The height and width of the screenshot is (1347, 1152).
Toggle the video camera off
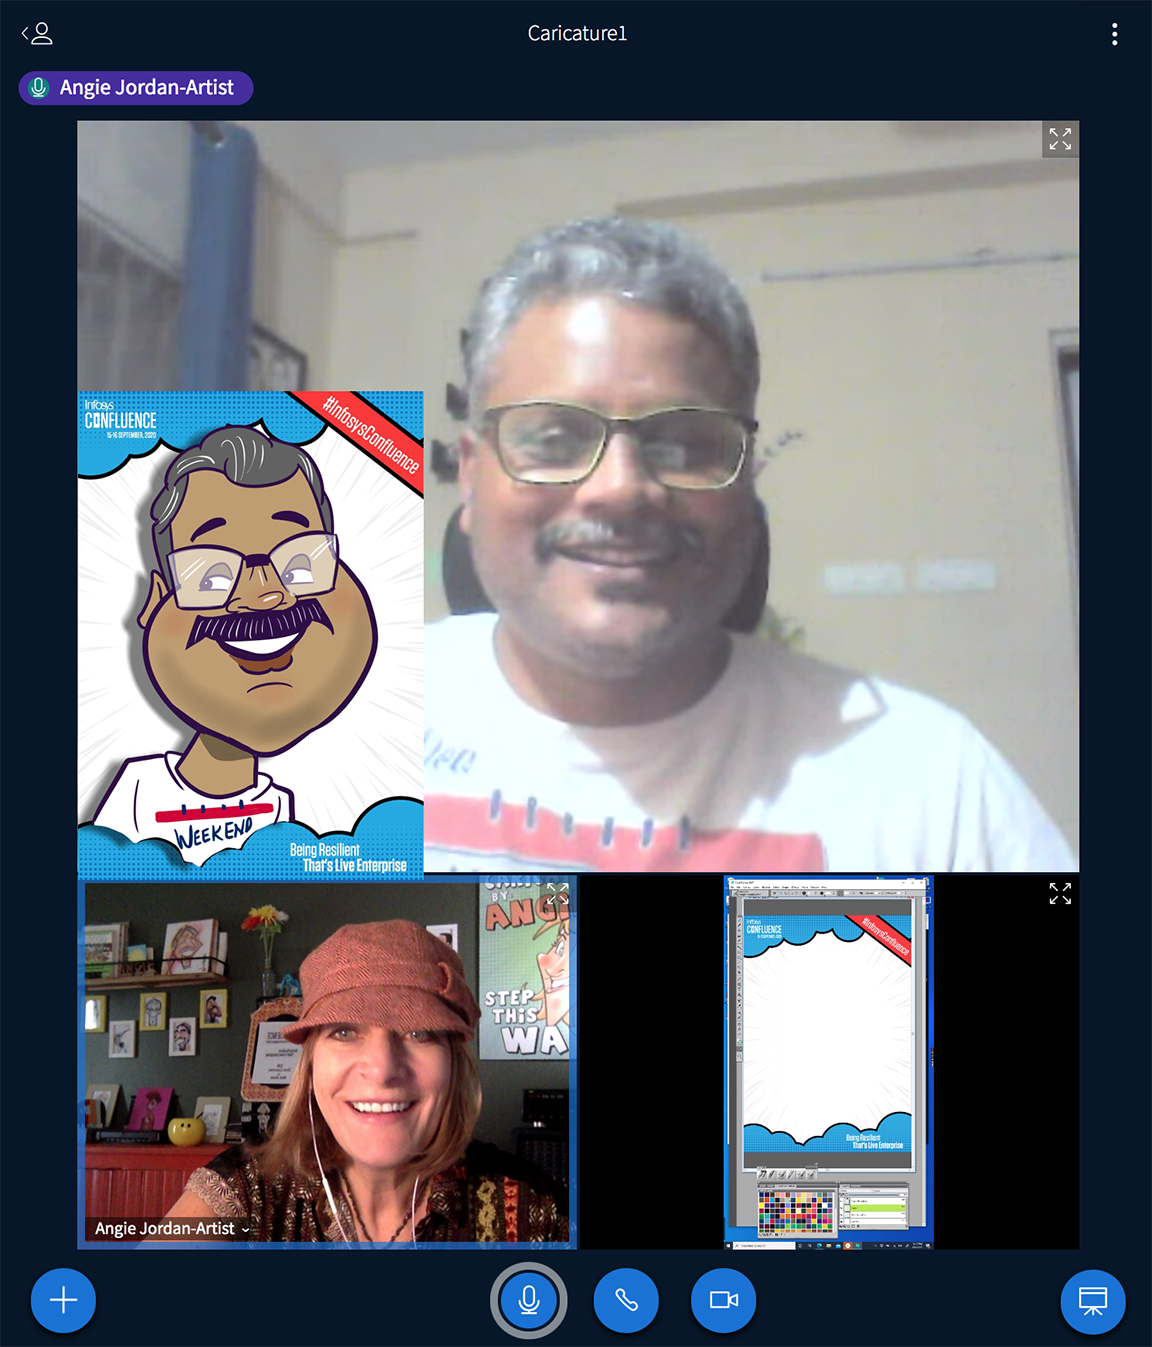tap(723, 1300)
